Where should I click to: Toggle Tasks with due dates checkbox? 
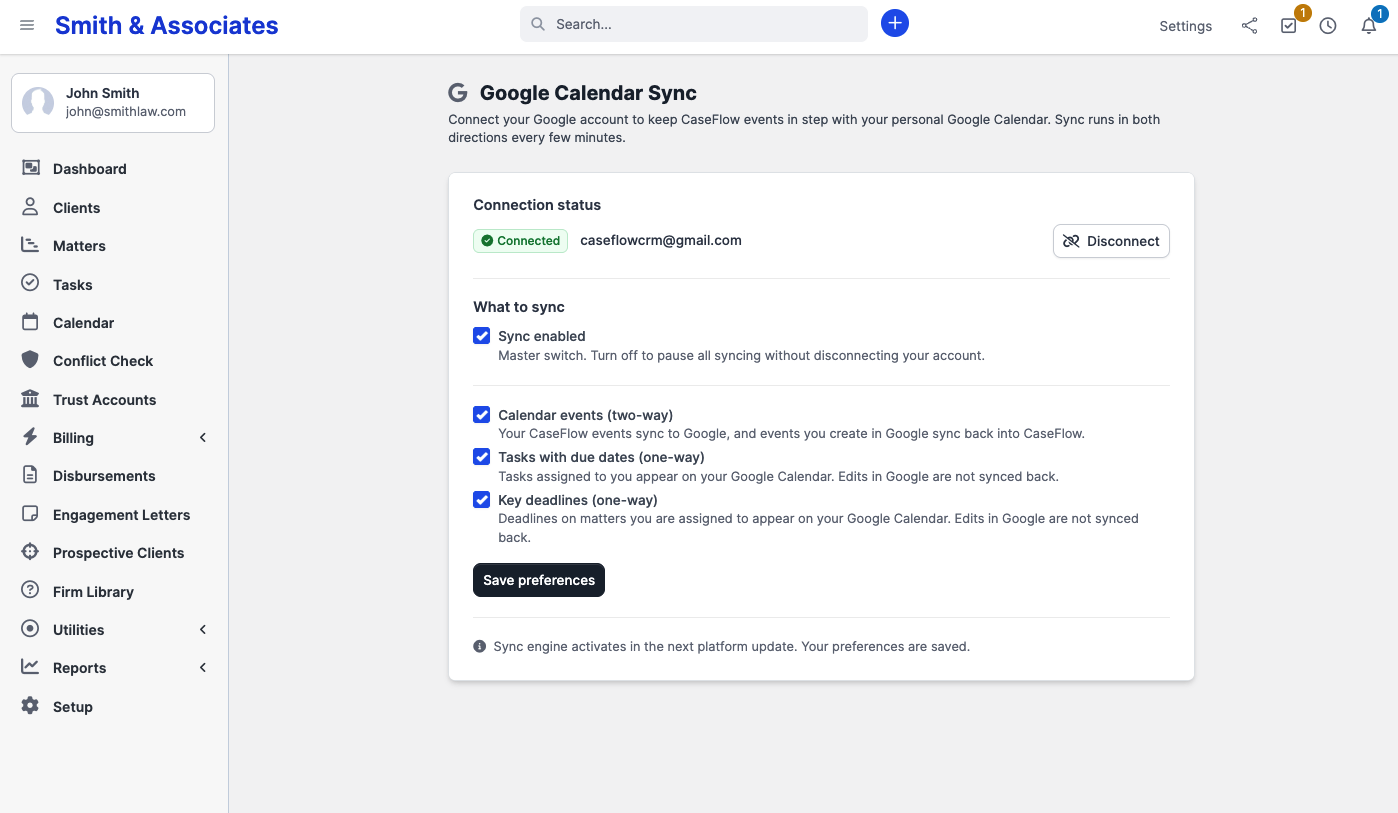click(x=482, y=457)
